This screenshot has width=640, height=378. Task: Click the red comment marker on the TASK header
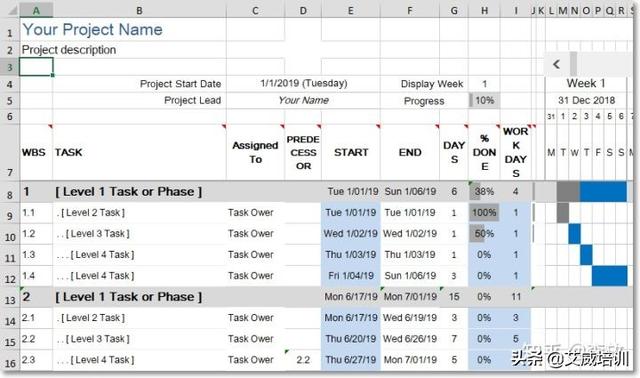point(224,127)
